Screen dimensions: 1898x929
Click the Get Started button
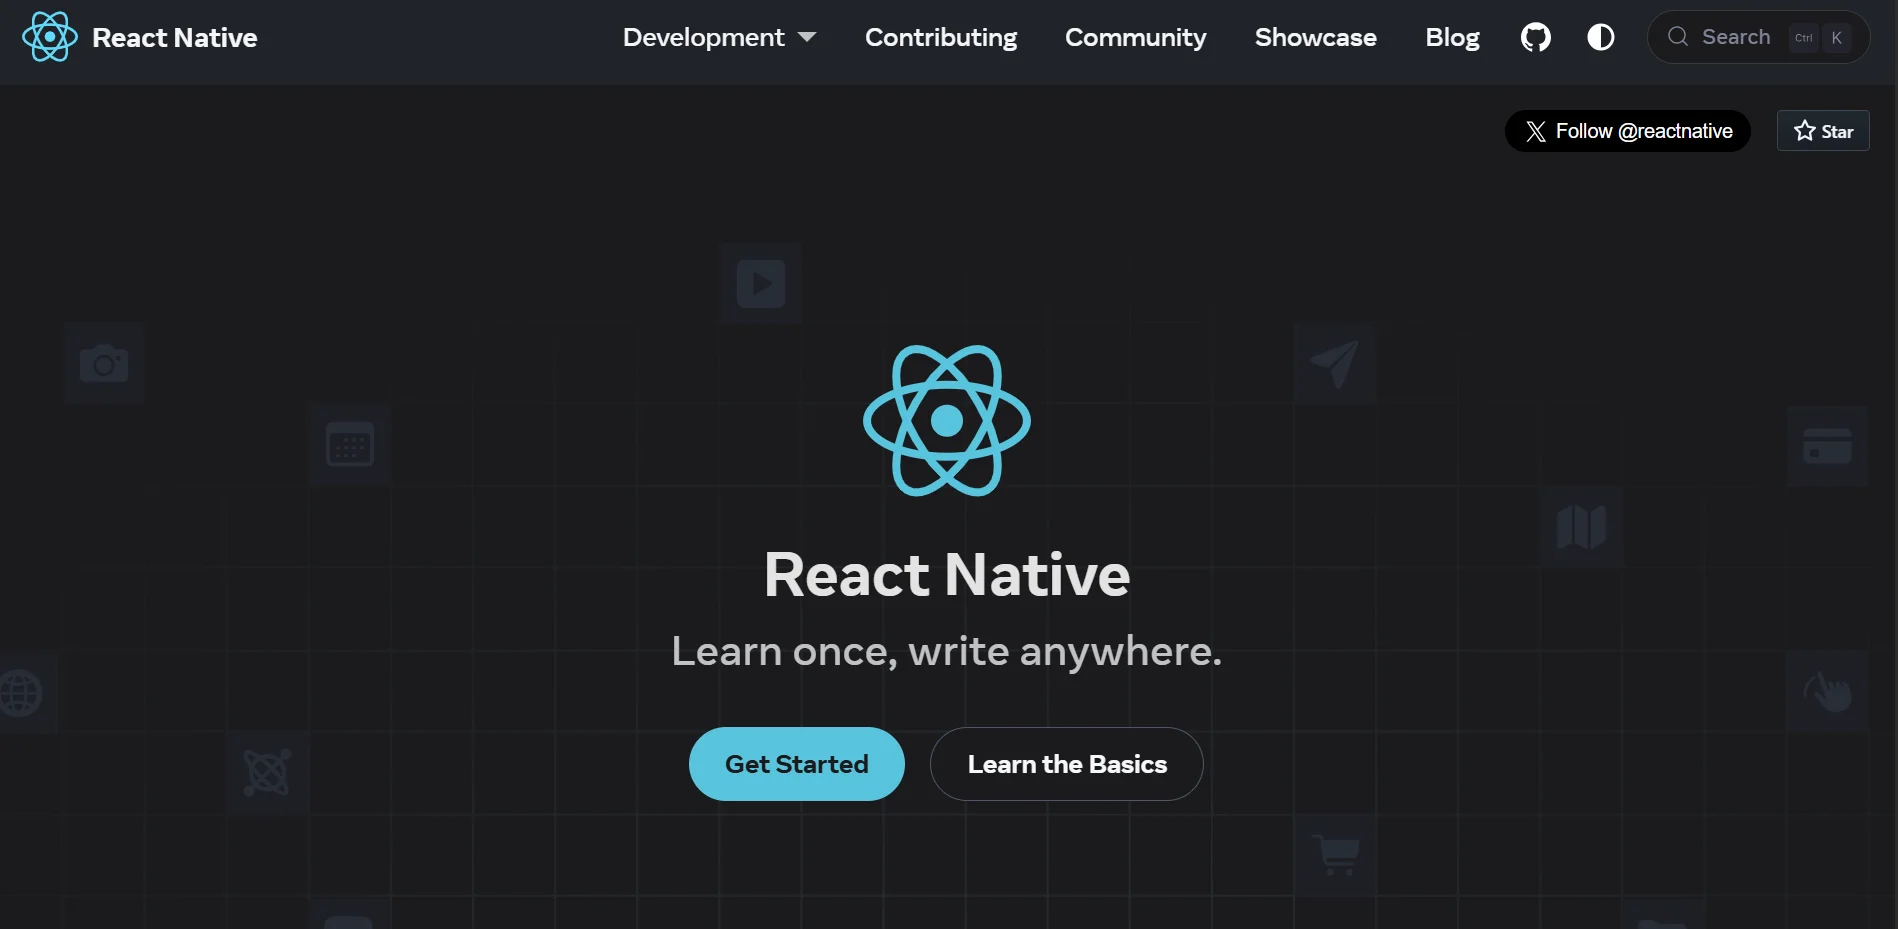[796, 763]
